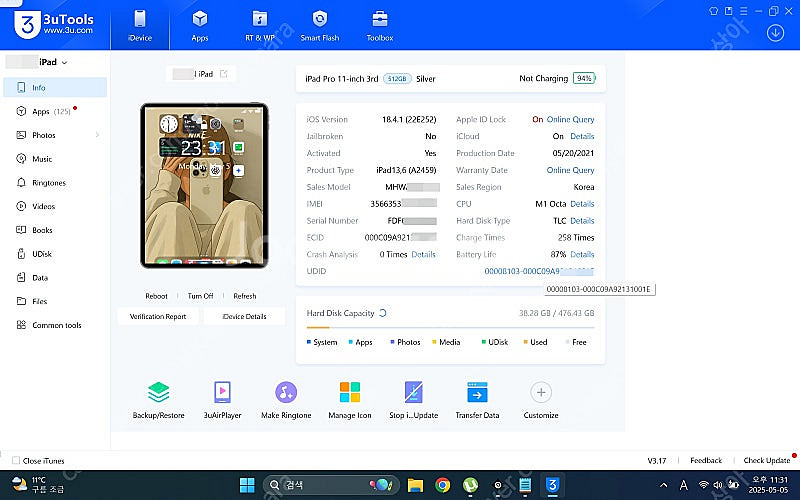Refresh device info
Screen dimensions: 800x500
pyautogui.click(x=245, y=296)
